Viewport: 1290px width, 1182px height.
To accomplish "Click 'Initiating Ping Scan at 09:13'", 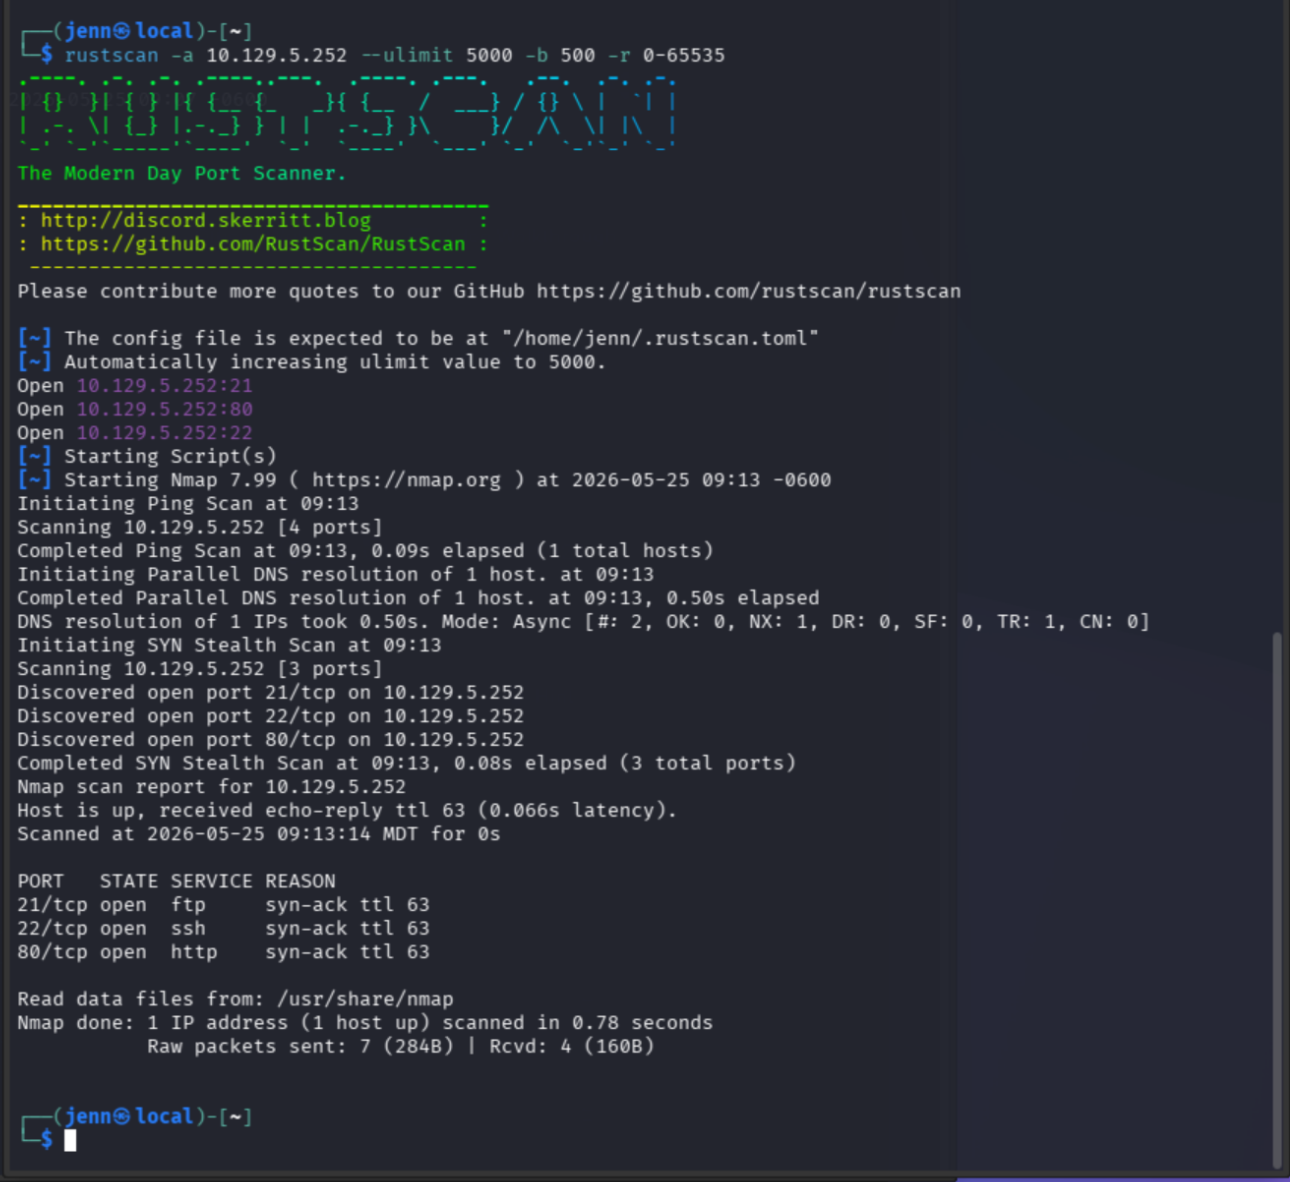I will (188, 504).
